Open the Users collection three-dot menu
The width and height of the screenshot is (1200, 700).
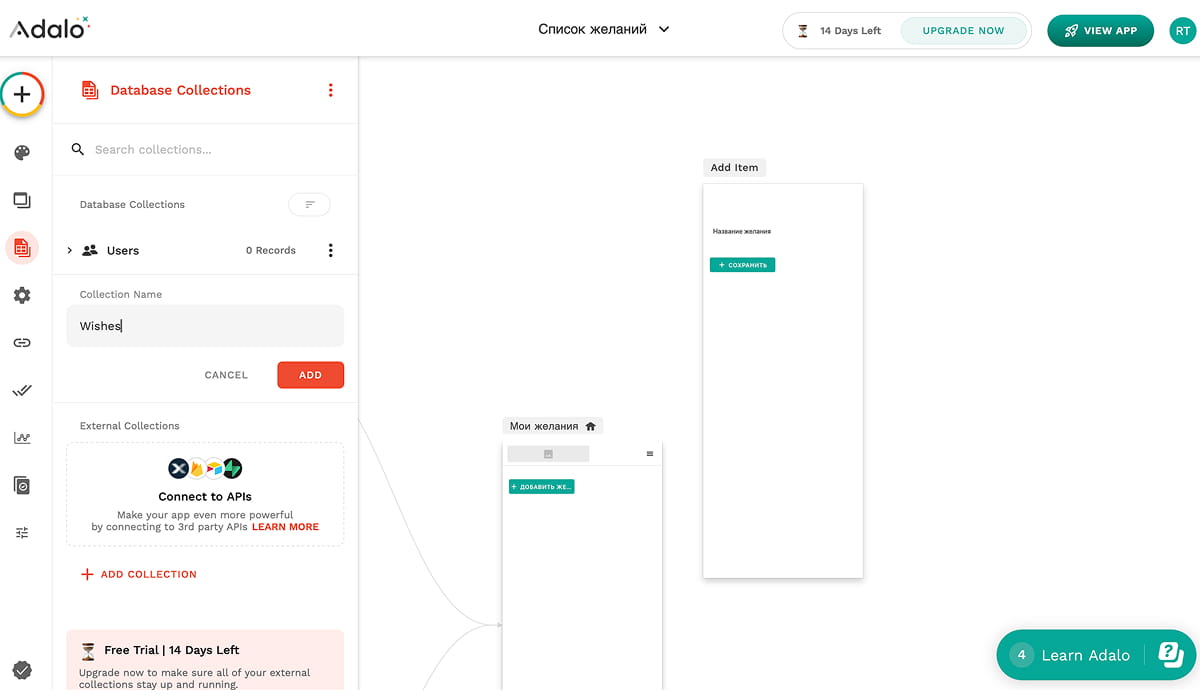tap(331, 251)
